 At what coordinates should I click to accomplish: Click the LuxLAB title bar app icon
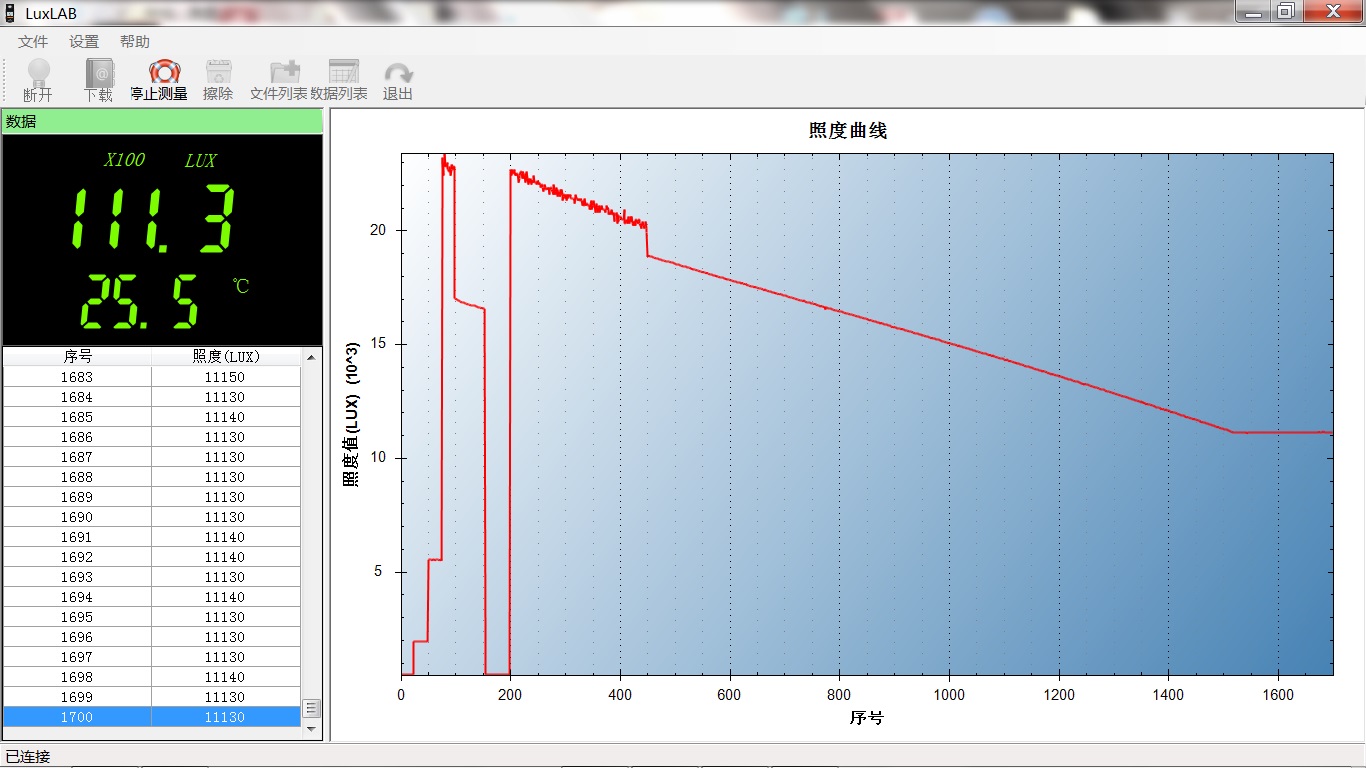pyautogui.click(x=9, y=13)
